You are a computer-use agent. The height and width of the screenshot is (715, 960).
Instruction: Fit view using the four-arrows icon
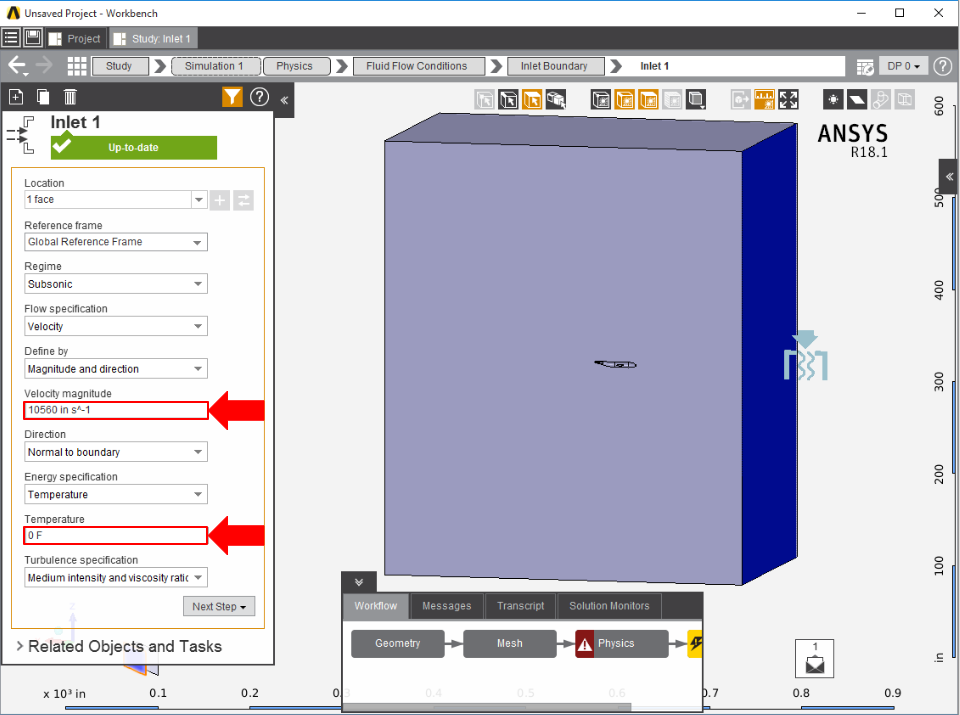pos(788,99)
